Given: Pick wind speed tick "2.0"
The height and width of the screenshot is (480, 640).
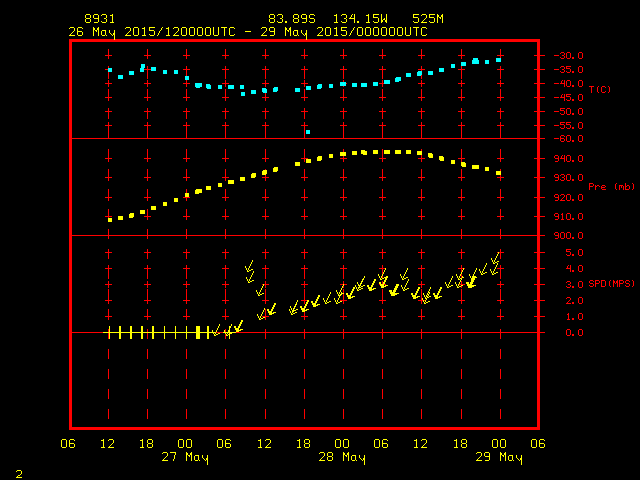Looking at the screenshot, I should pos(574,301).
